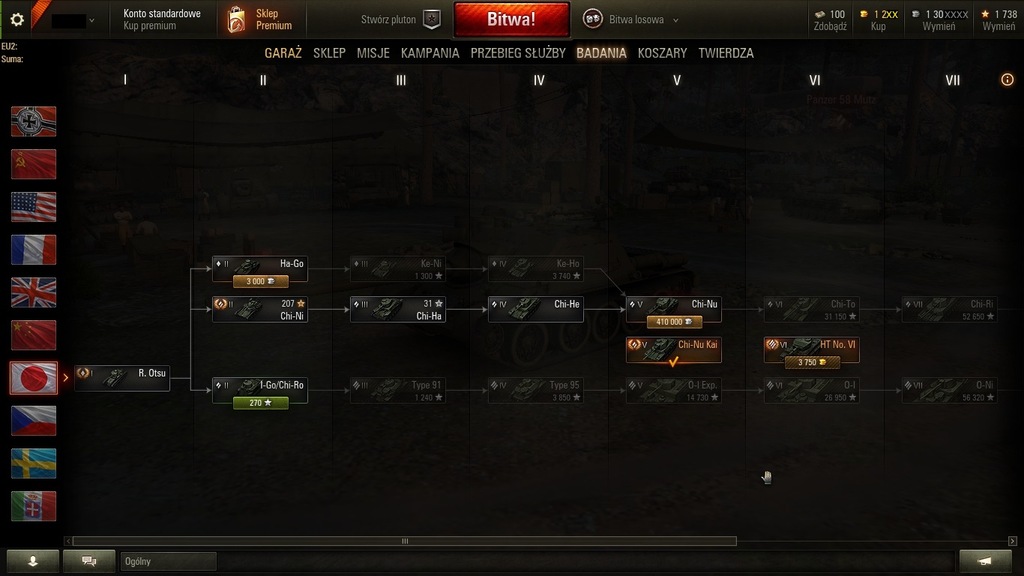Open the contacts icon at bottom left
Screen dimensions: 1024x576
point(33,561)
